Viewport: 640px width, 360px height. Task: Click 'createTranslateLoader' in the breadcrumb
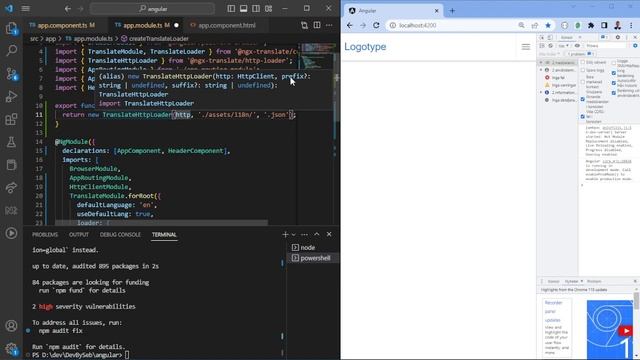pos(159,39)
